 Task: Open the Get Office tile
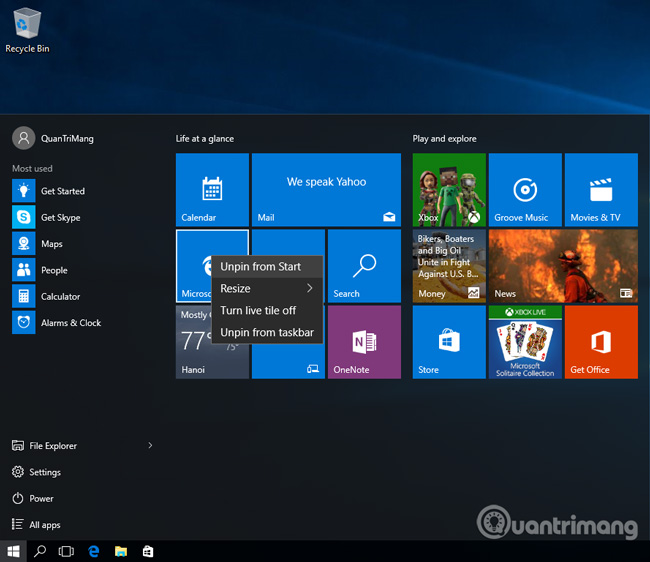[x=601, y=342]
